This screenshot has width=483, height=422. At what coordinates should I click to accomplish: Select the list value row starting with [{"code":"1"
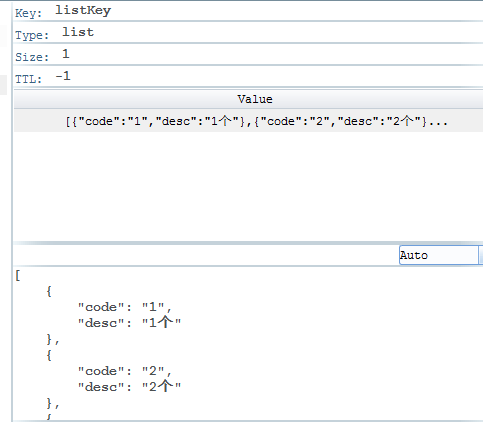coord(248,121)
